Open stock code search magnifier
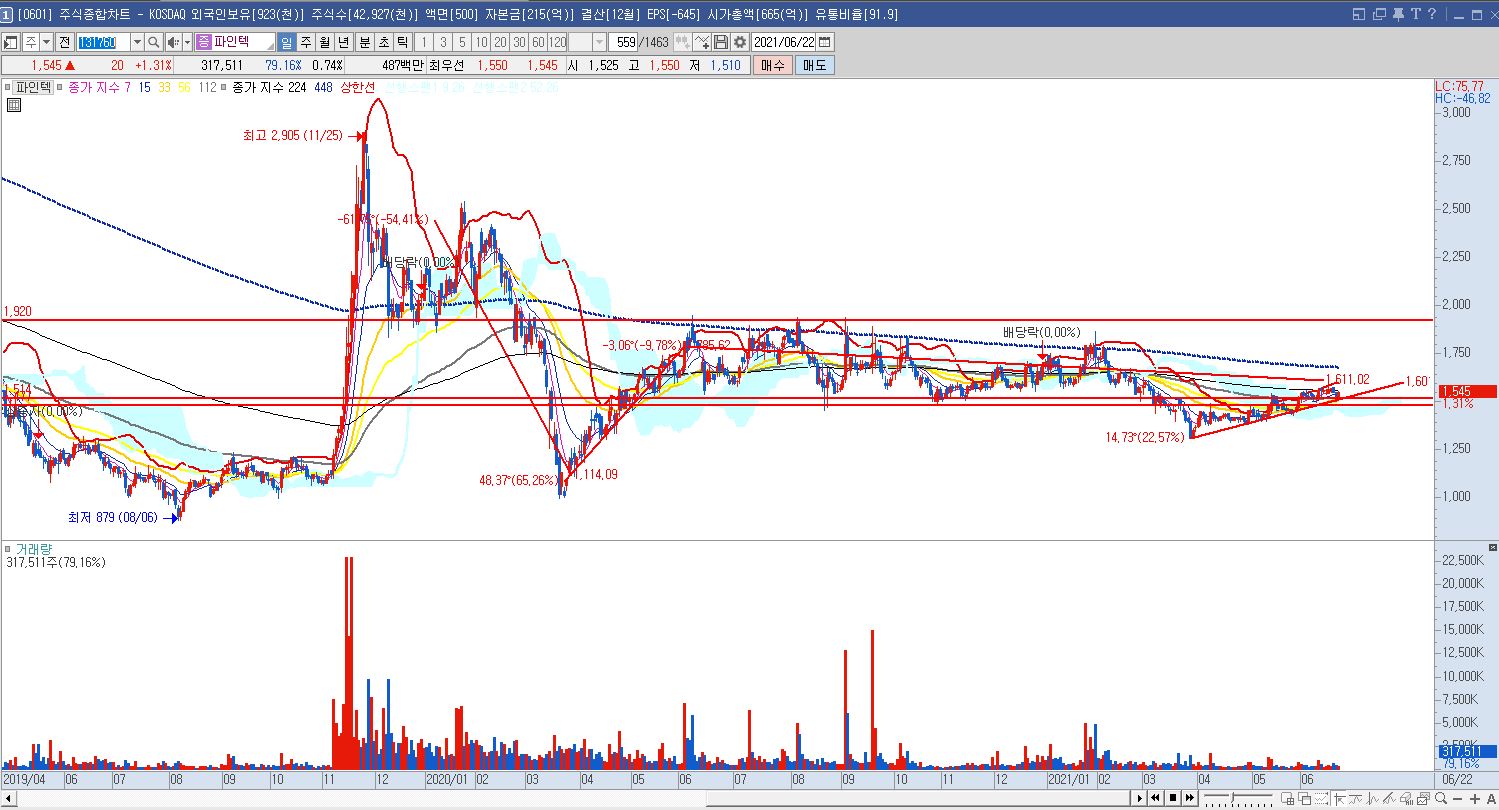Screen dimensions: 1499x810 pyautogui.click(x=153, y=42)
